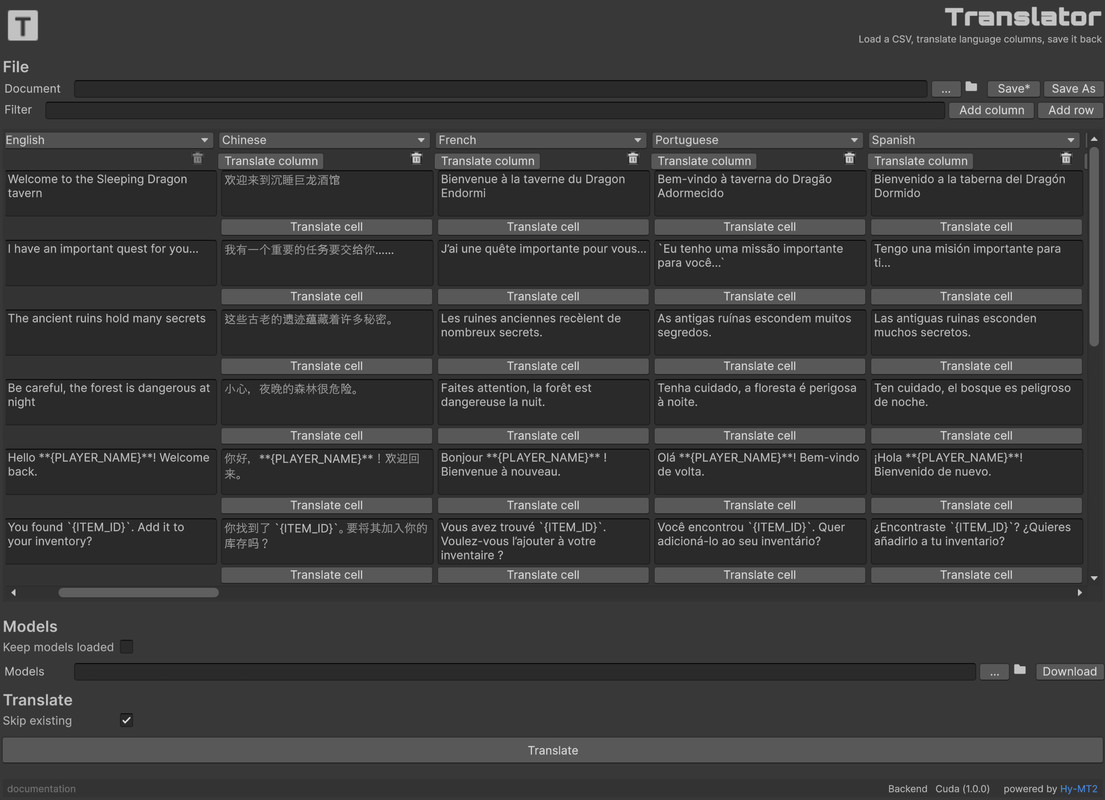
Task: Edit 'As antigas ruínas escondem' Portuguese cell
Action: [759, 332]
